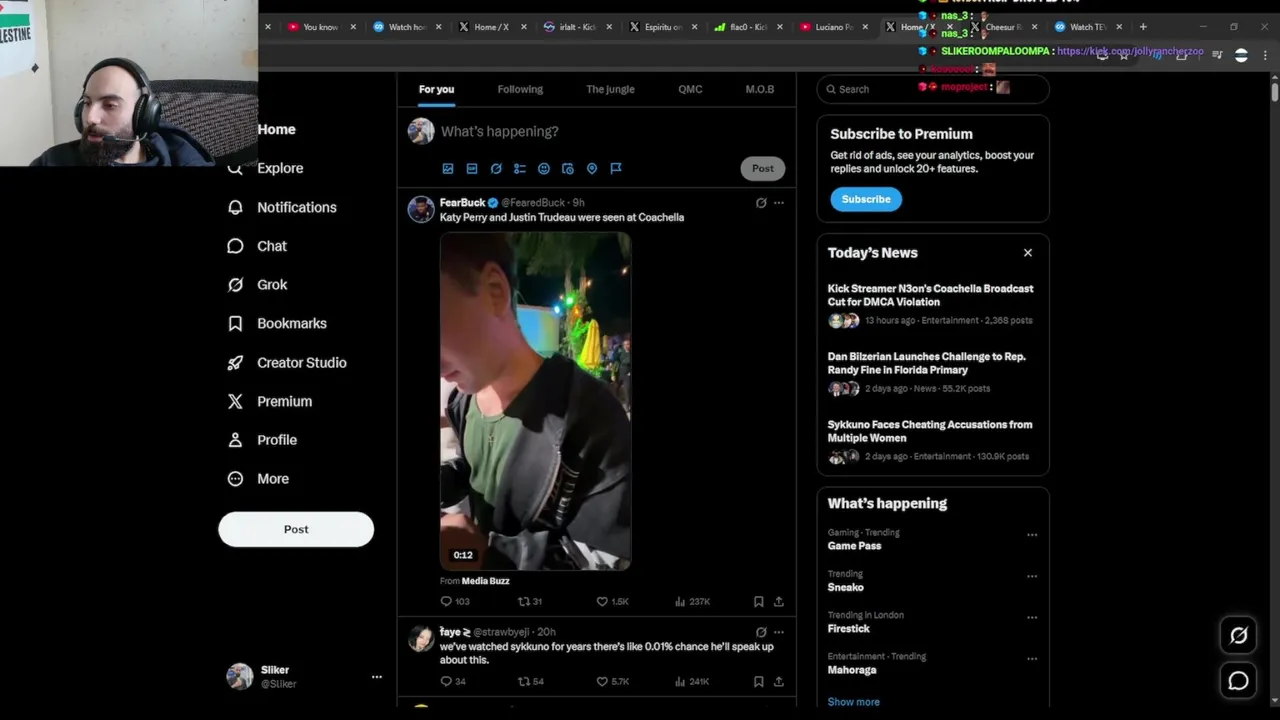
Task: Open the FearBuck username link
Action: pos(462,203)
